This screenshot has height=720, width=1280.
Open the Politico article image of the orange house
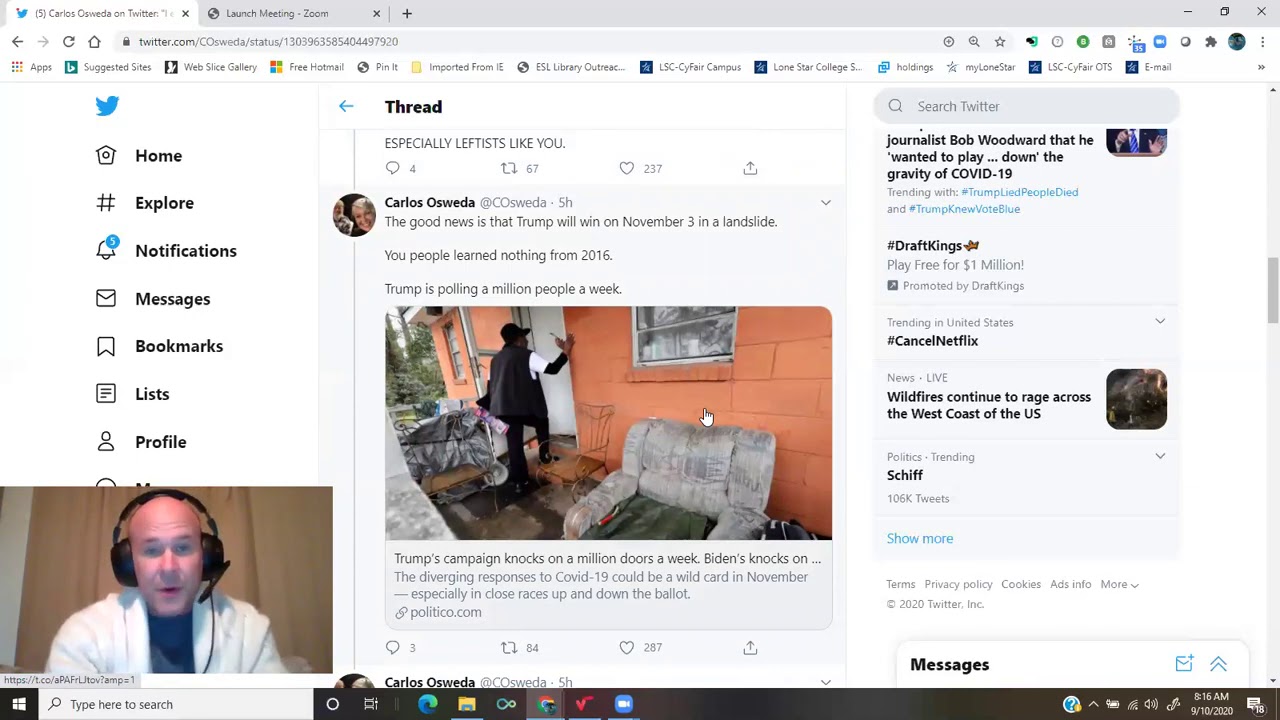608,423
